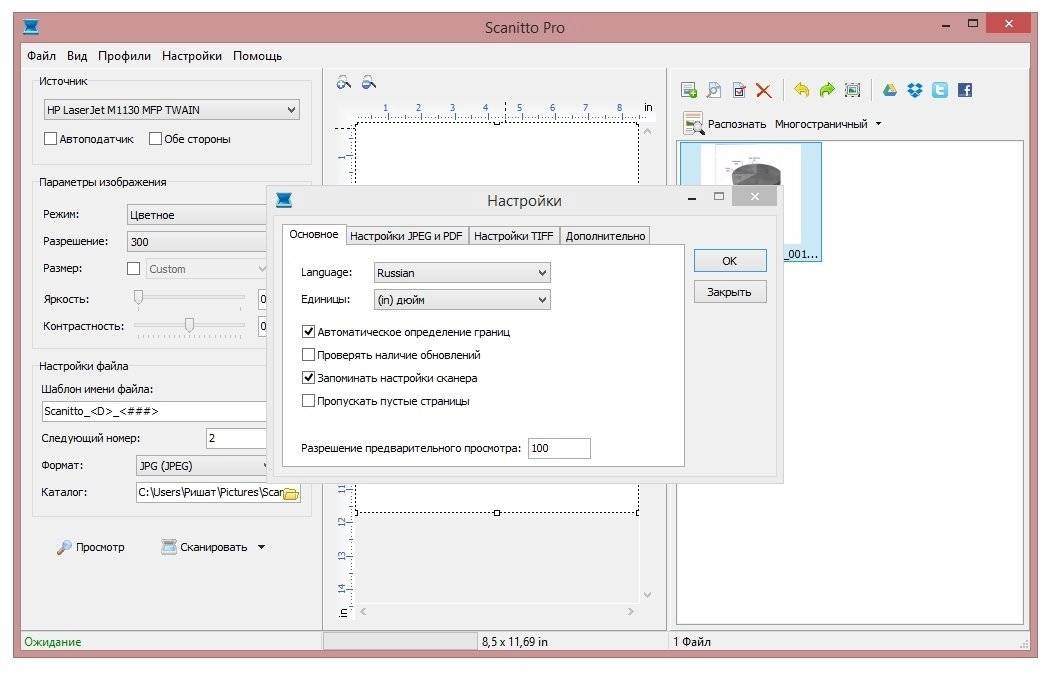Open the Профили menu
This screenshot has height=677, width=1055.
pos(124,56)
